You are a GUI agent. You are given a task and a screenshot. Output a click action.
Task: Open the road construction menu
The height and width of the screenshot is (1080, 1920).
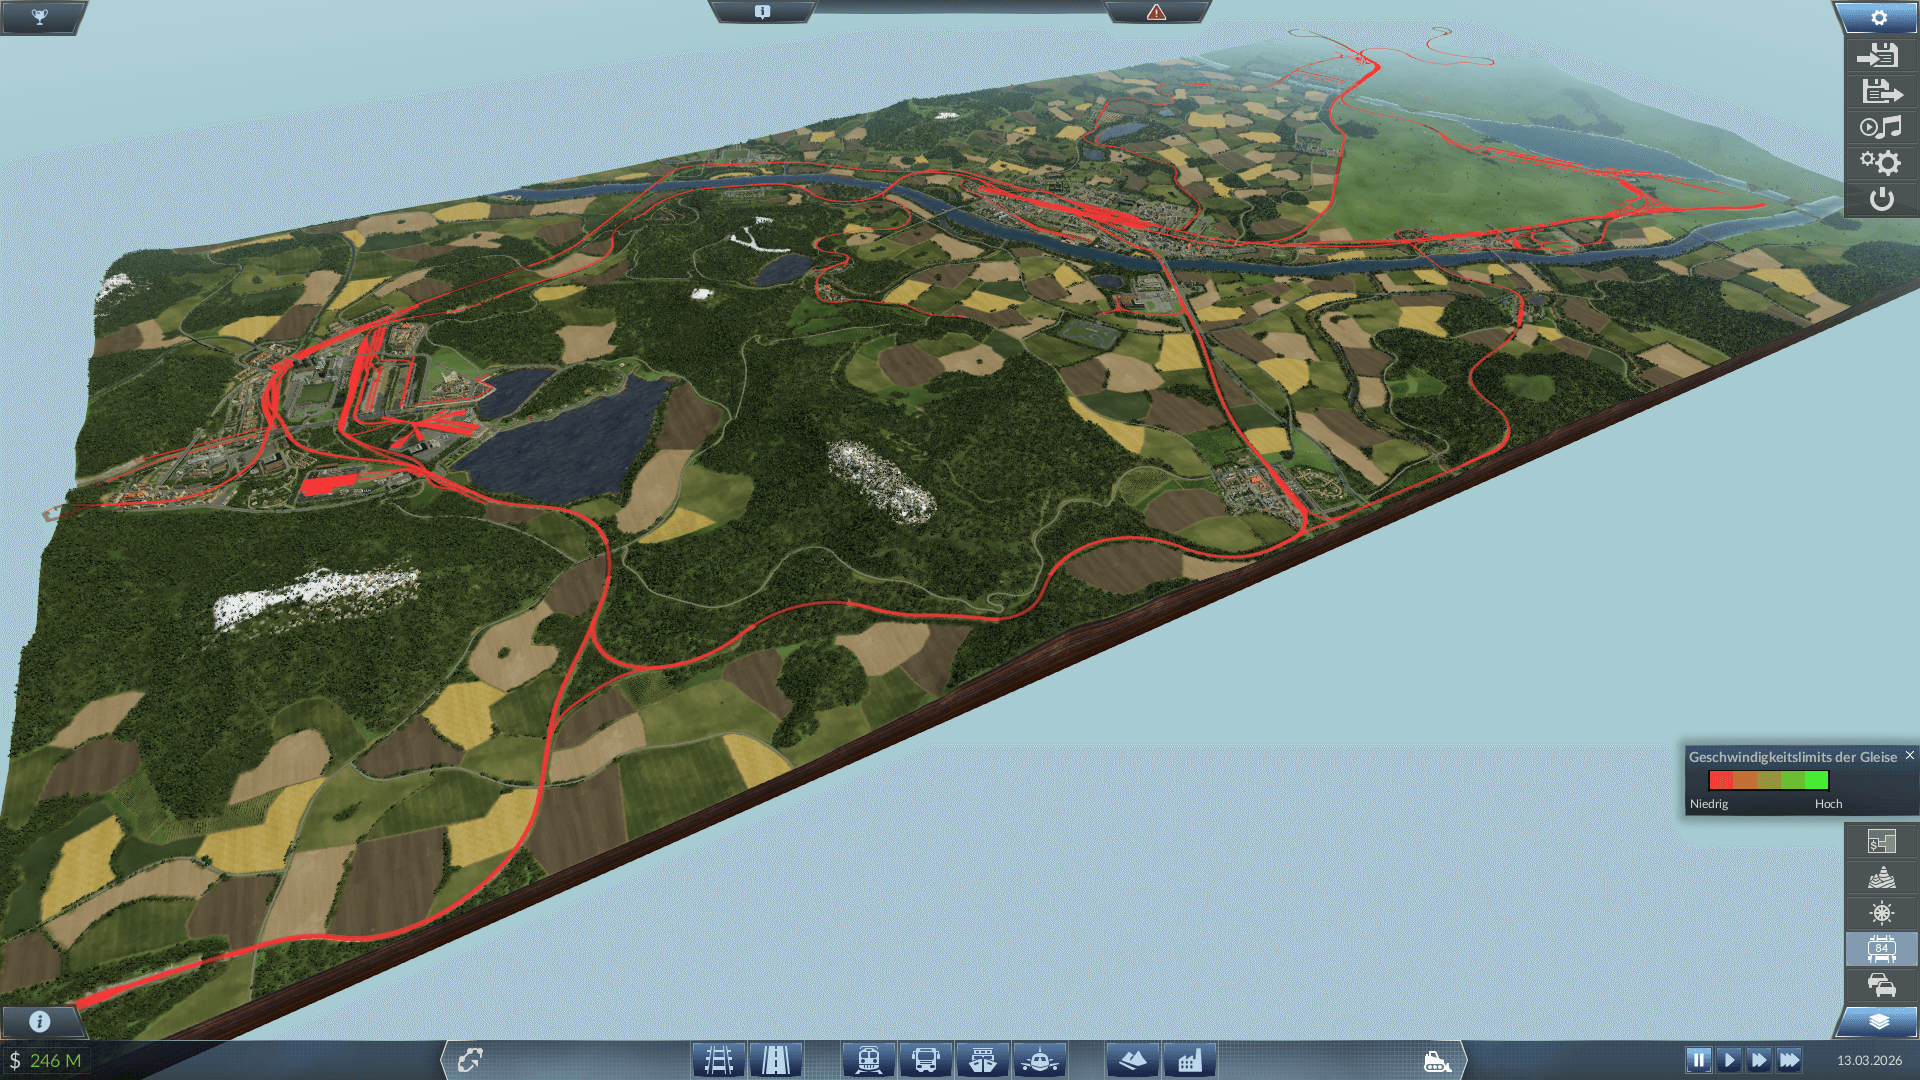tap(776, 1060)
